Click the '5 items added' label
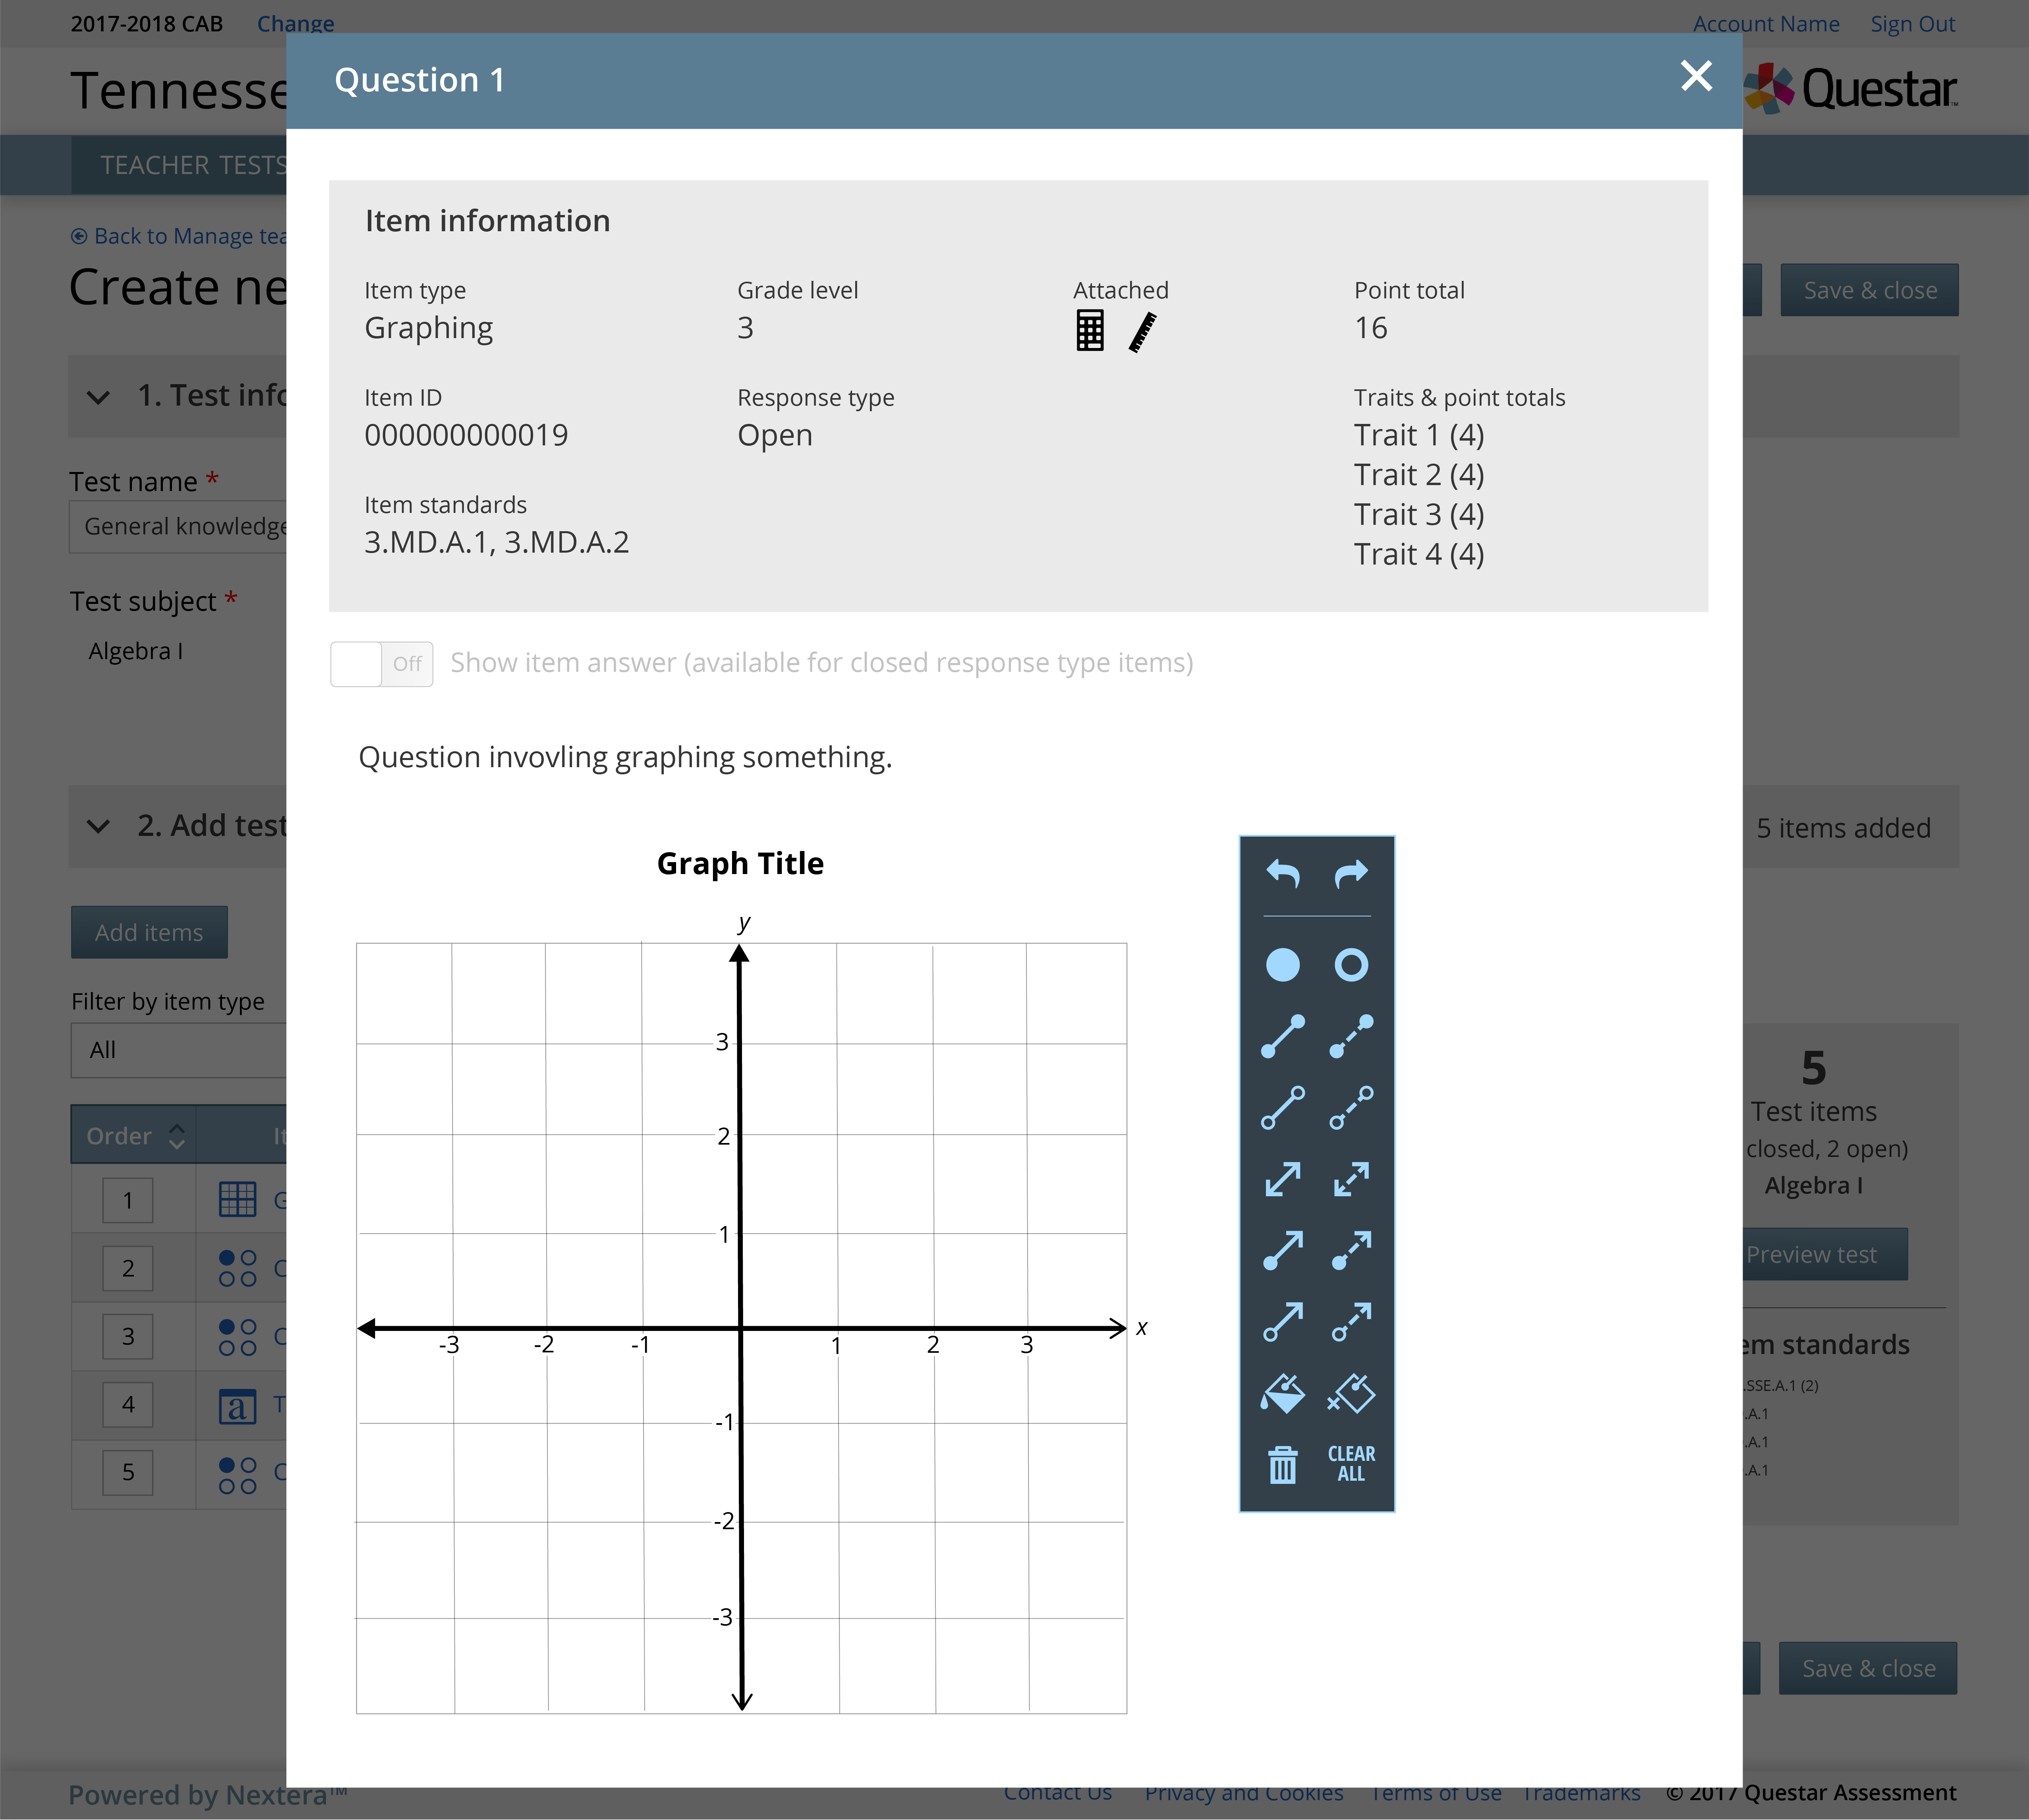The image size is (2029, 1820). 1843,828
